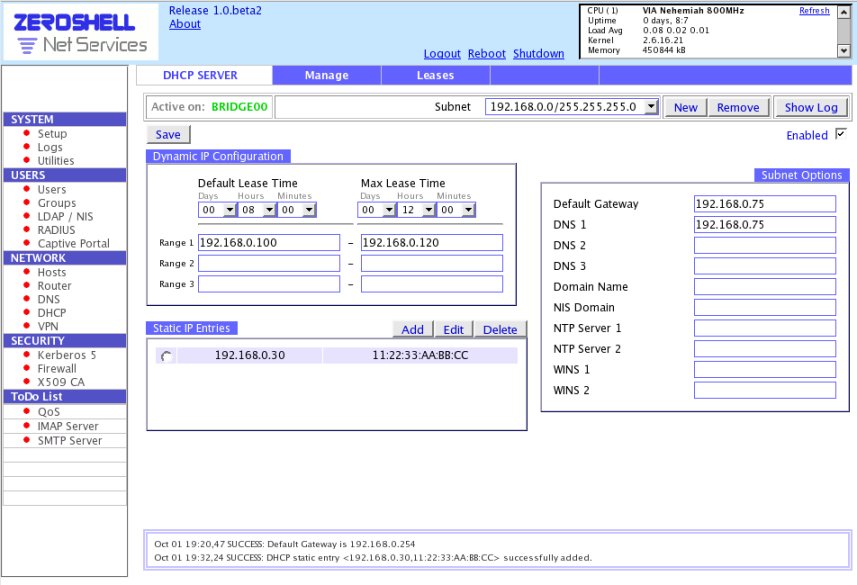The image size is (857, 585).
Task: Click the 192.168.0.30 static entry cell
Action: pos(250,355)
